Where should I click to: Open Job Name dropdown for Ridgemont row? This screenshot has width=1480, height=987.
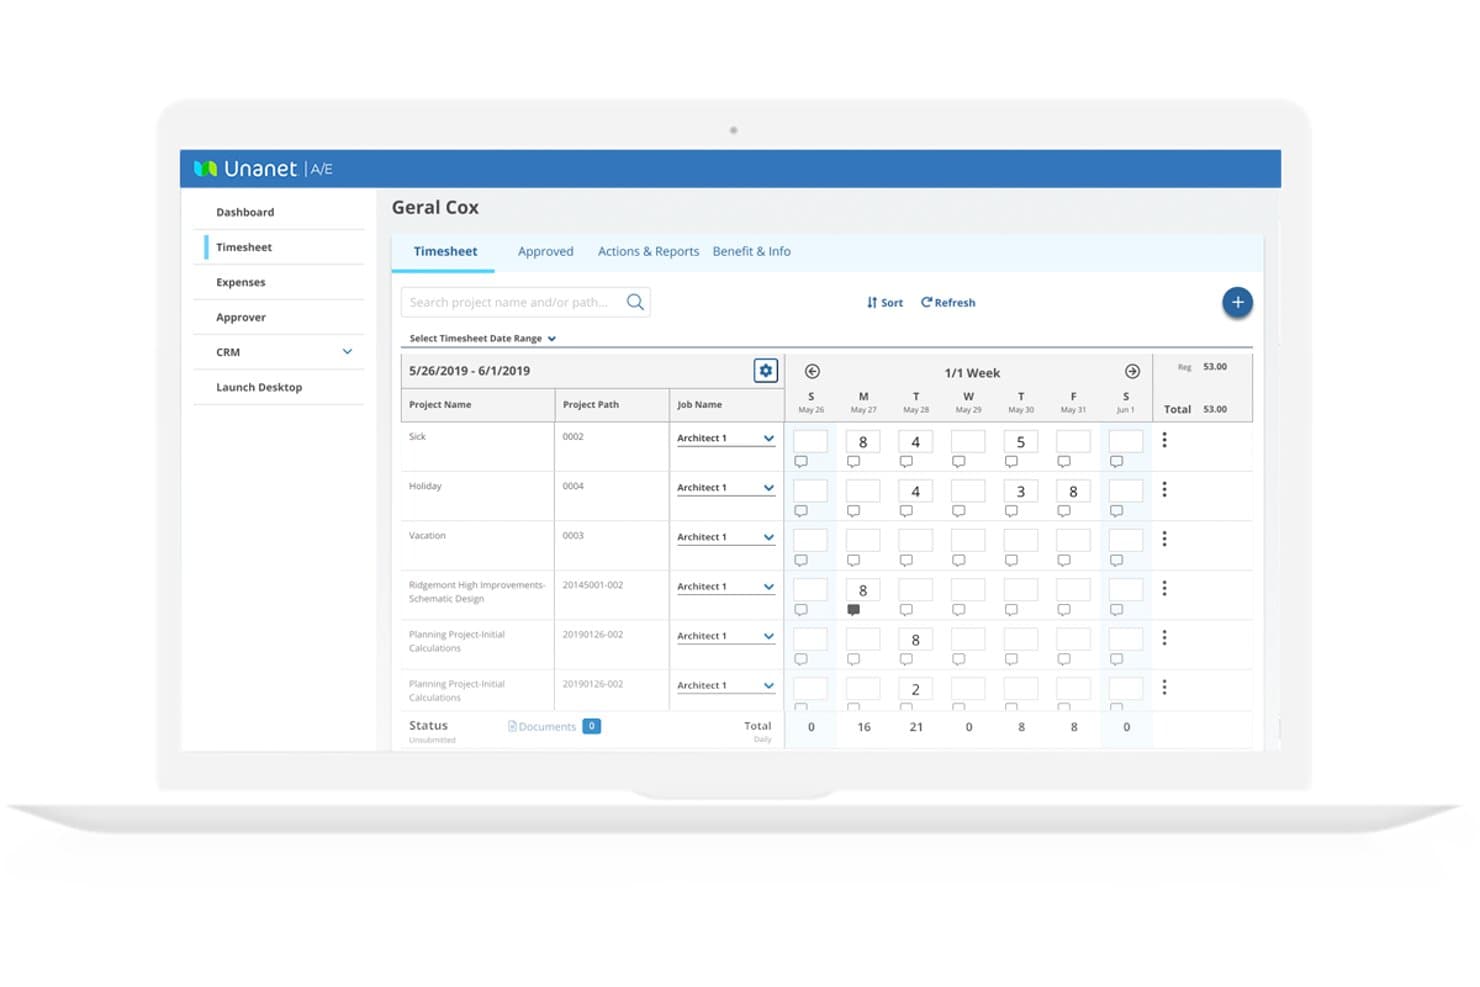coord(726,587)
